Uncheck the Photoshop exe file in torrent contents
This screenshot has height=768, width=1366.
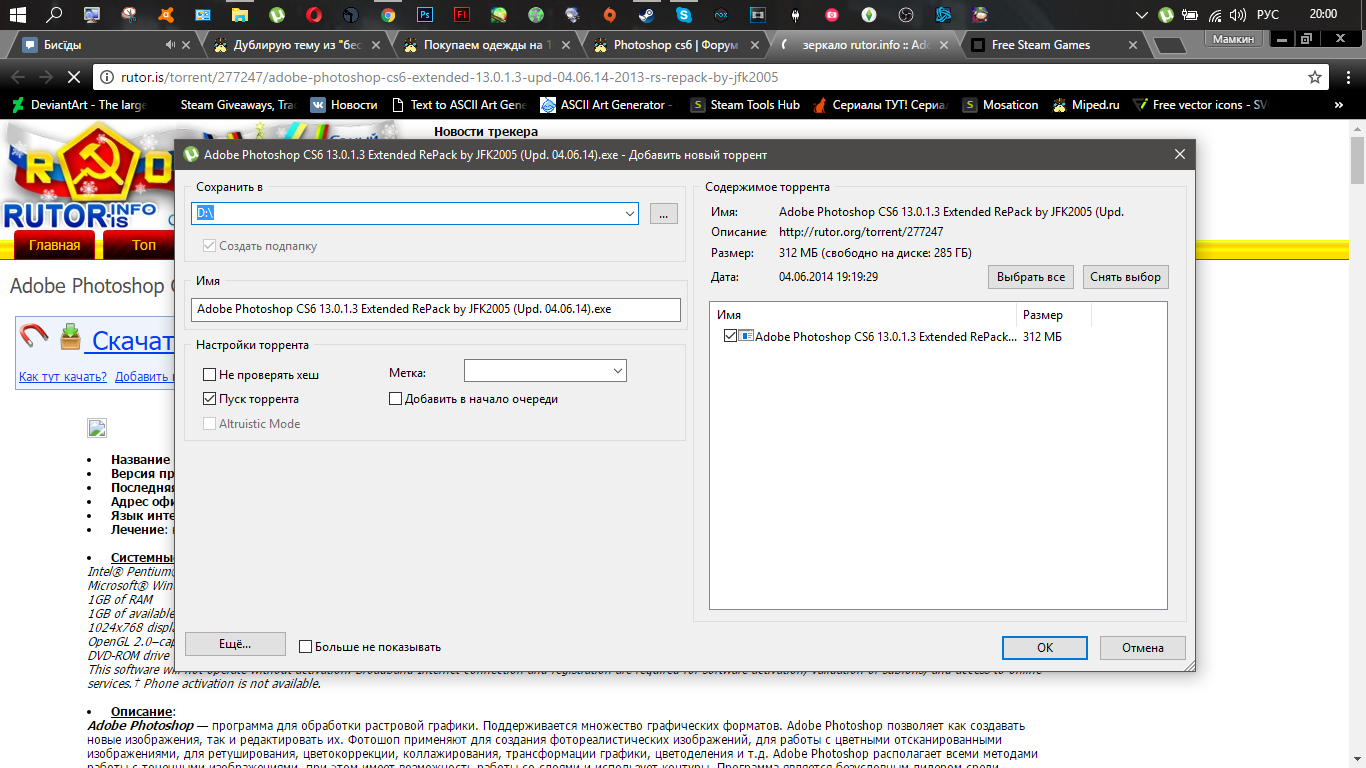pyautogui.click(x=730, y=337)
